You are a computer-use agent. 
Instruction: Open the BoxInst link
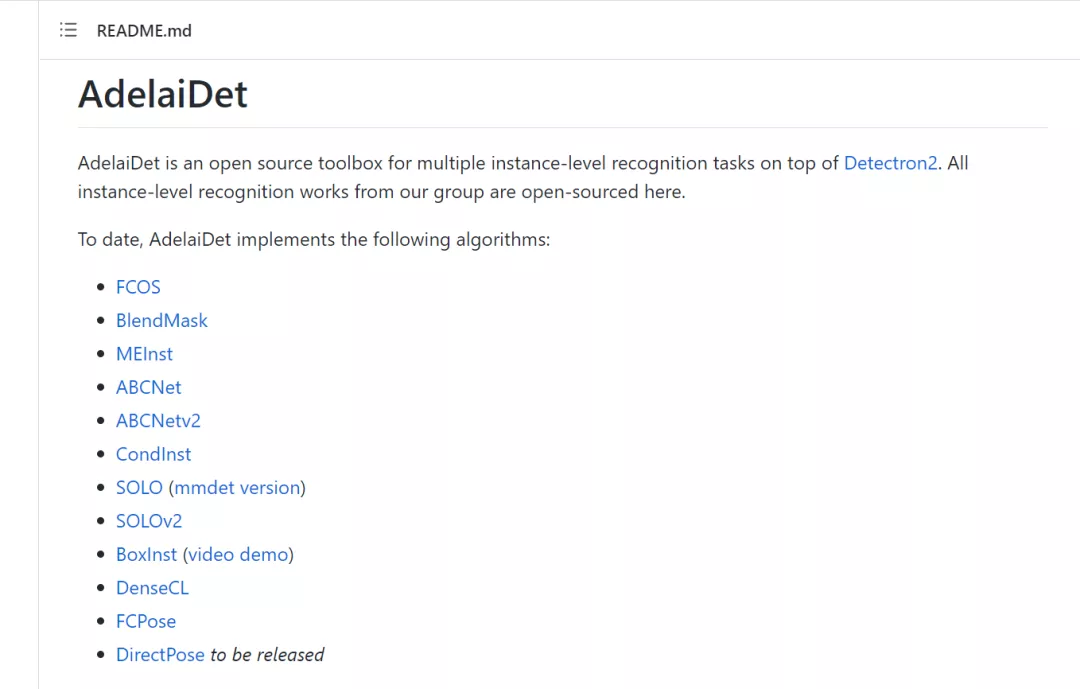(x=146, y=555)
